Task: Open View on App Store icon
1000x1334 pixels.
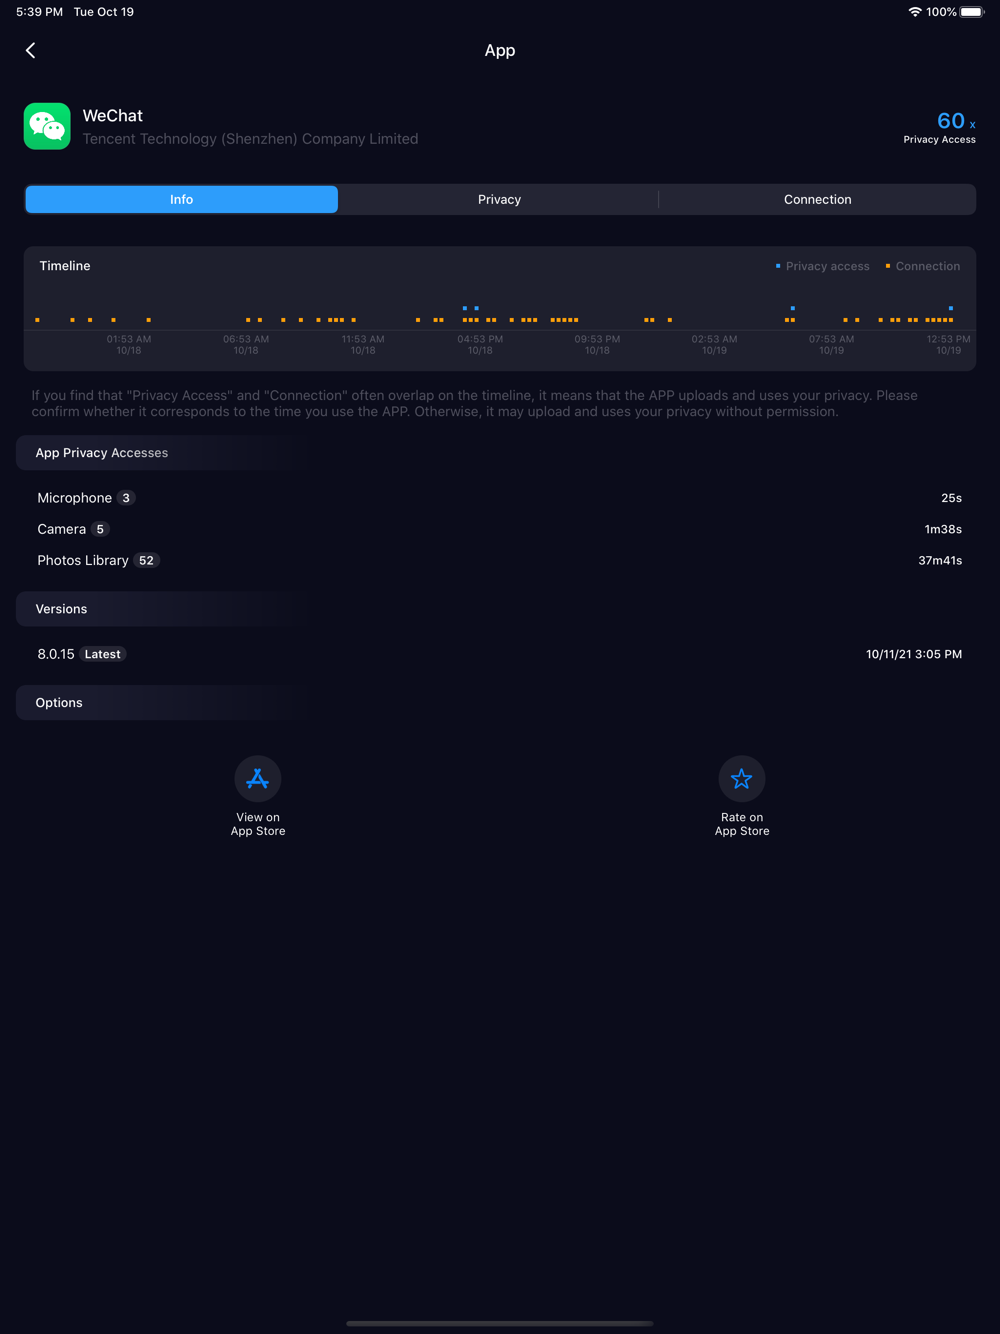Action: [258, 778]
